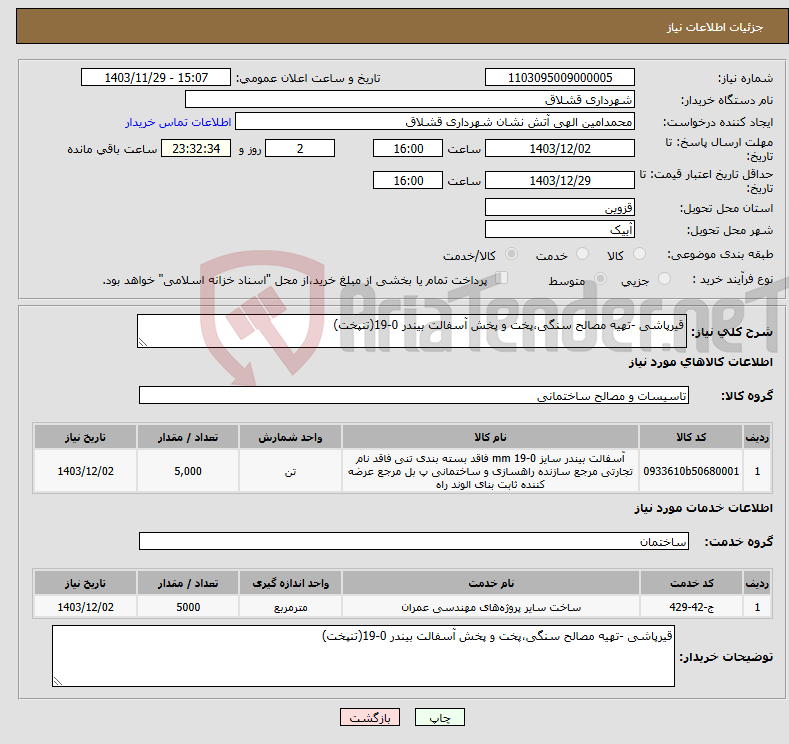The image size is (789, 744).
Task: Click the جزئیات اطلاعات نیاز page header
Action: [402, 26]
